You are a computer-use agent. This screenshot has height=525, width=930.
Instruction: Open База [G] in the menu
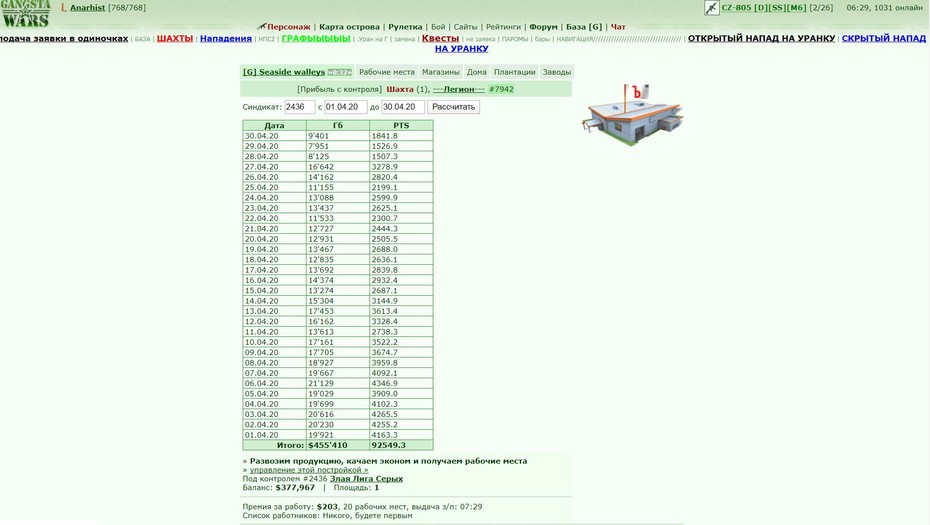click(x=584, y=27)
